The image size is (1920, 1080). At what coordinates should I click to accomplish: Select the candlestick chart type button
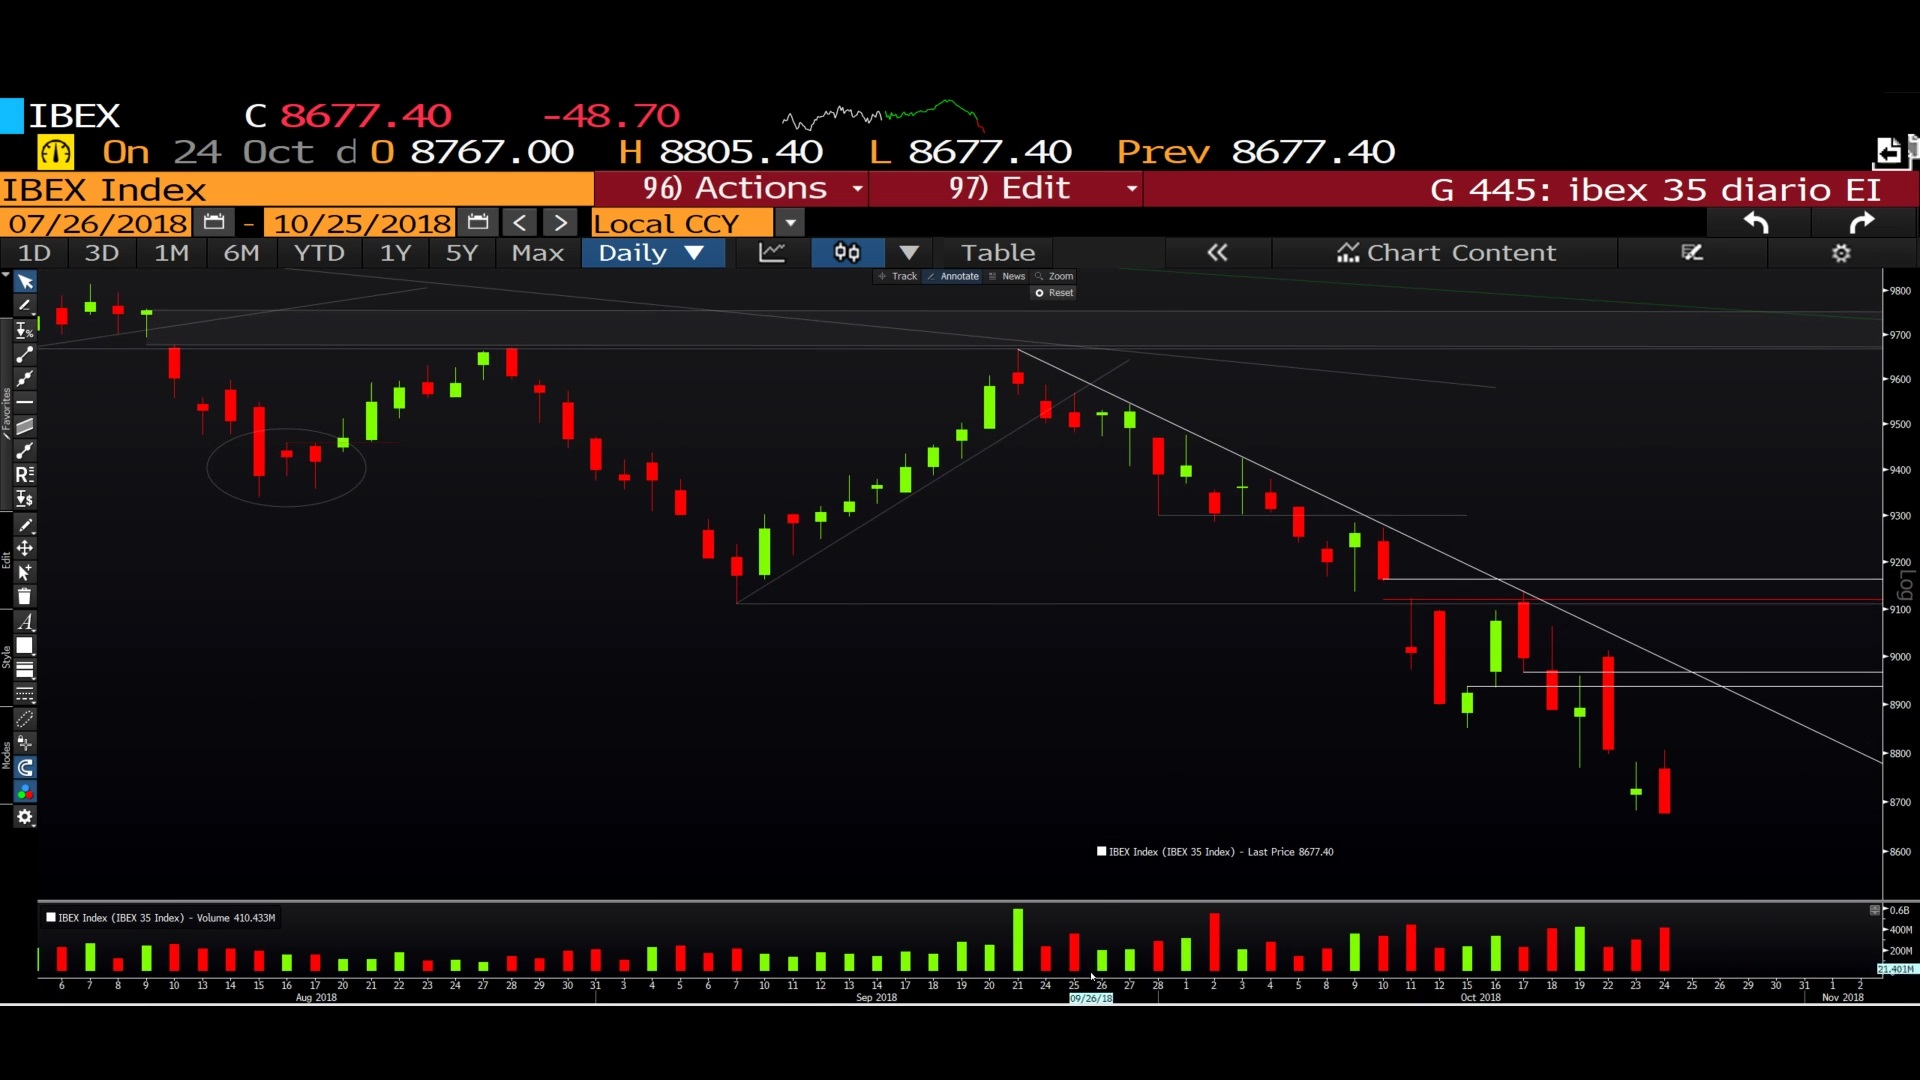click(x=847, y=253)
